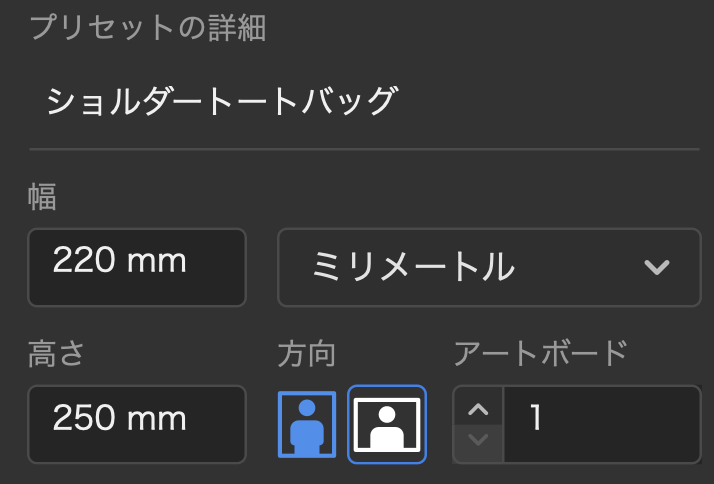Screen dimensions: 714x484
Task: Place cursor in the 250 height value
Action: [x=83, y=418]
